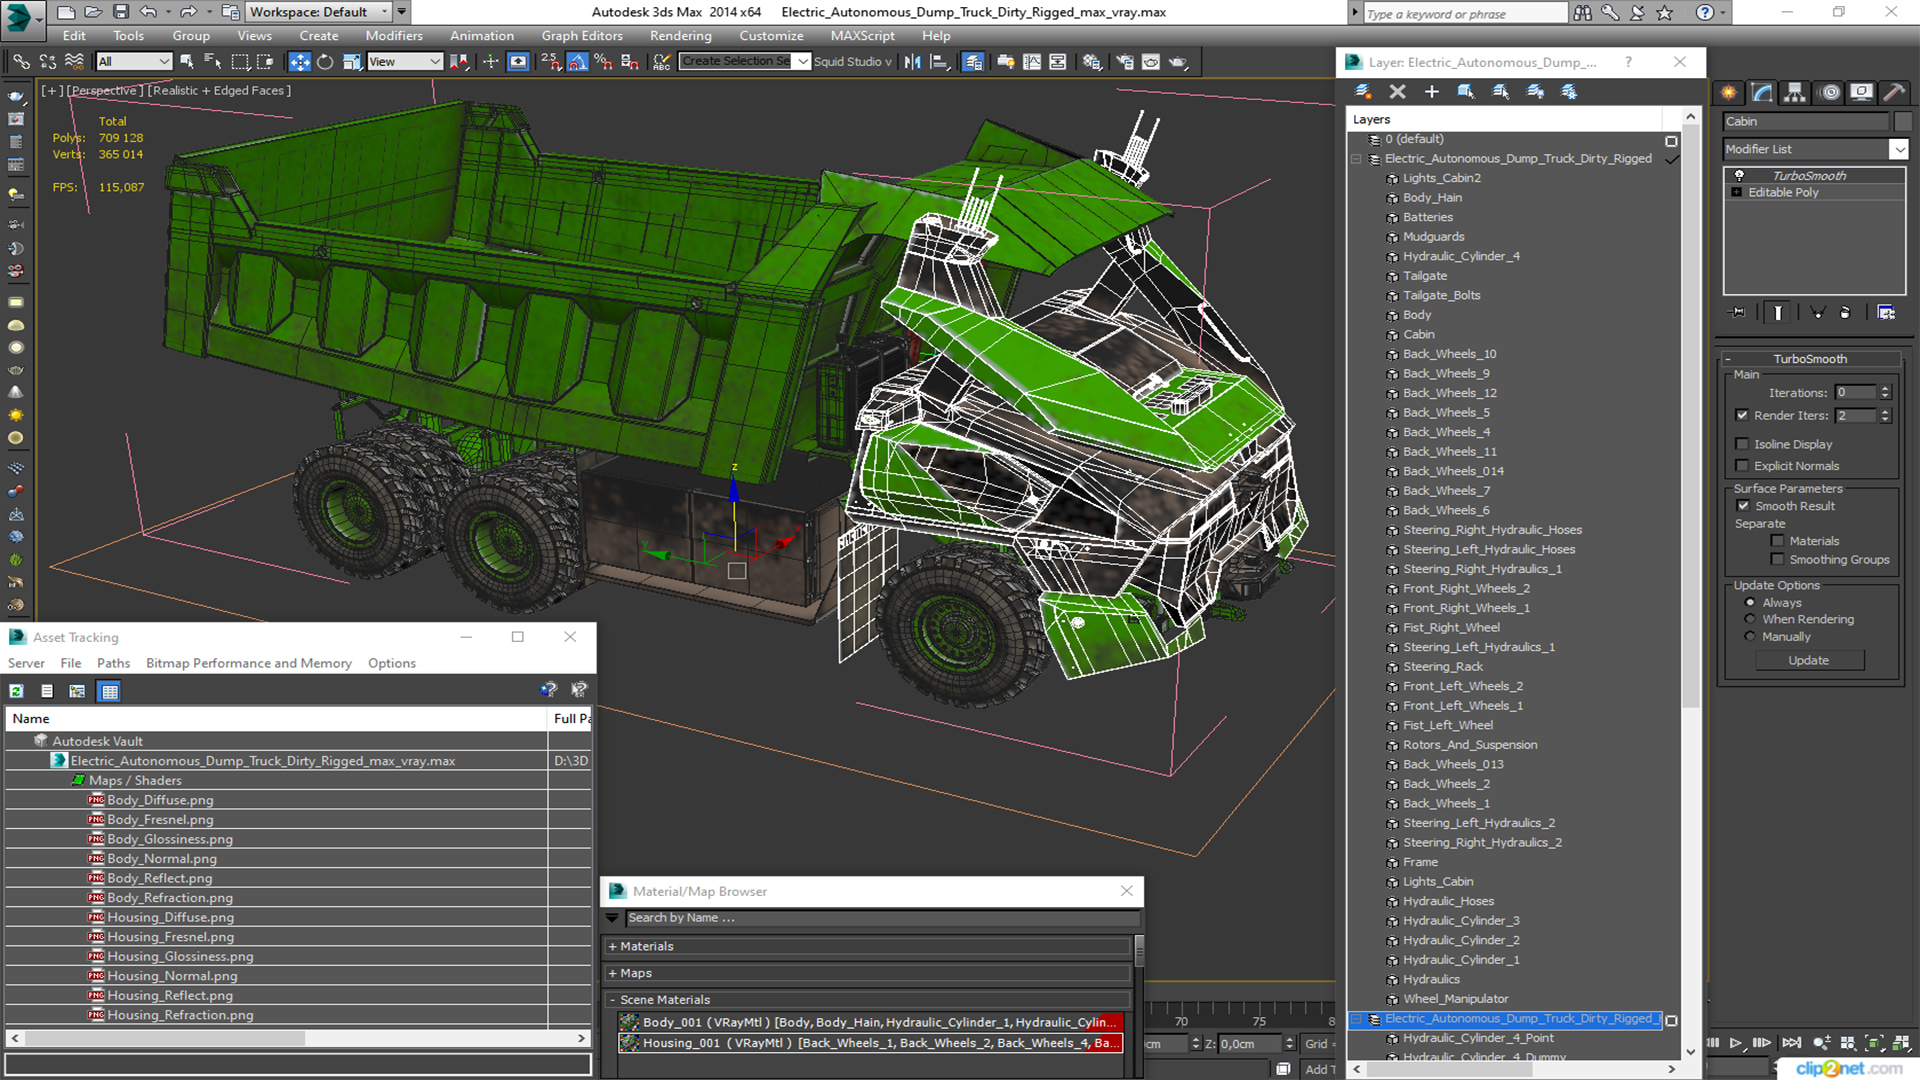
Task: Open the Modifiers menu
Action: click(x=393, y=35)
